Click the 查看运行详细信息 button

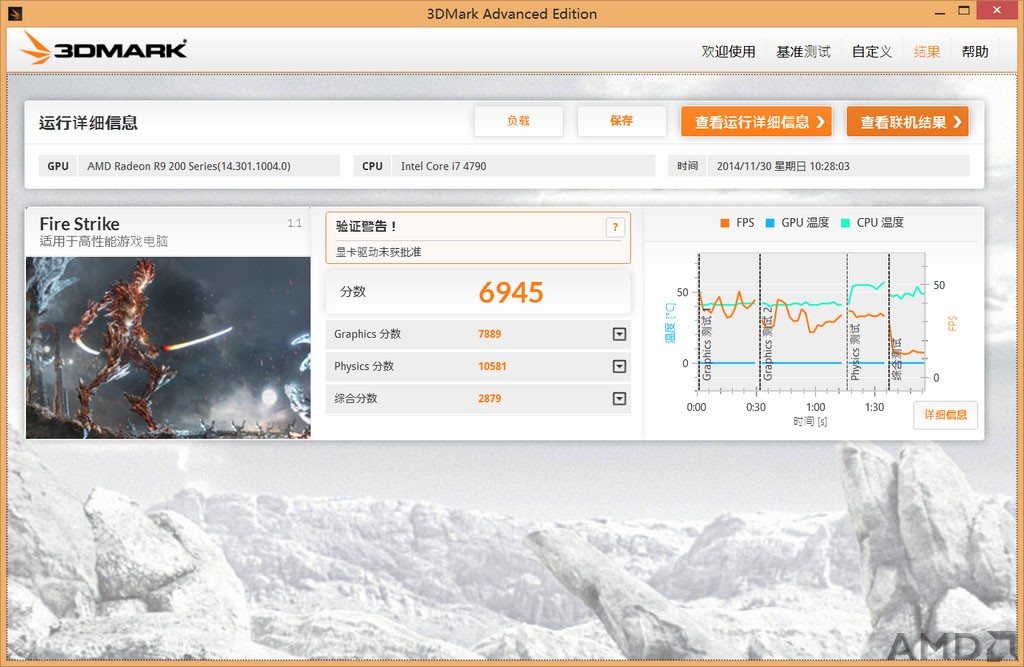pyautogui.click(x=756, y=122)
